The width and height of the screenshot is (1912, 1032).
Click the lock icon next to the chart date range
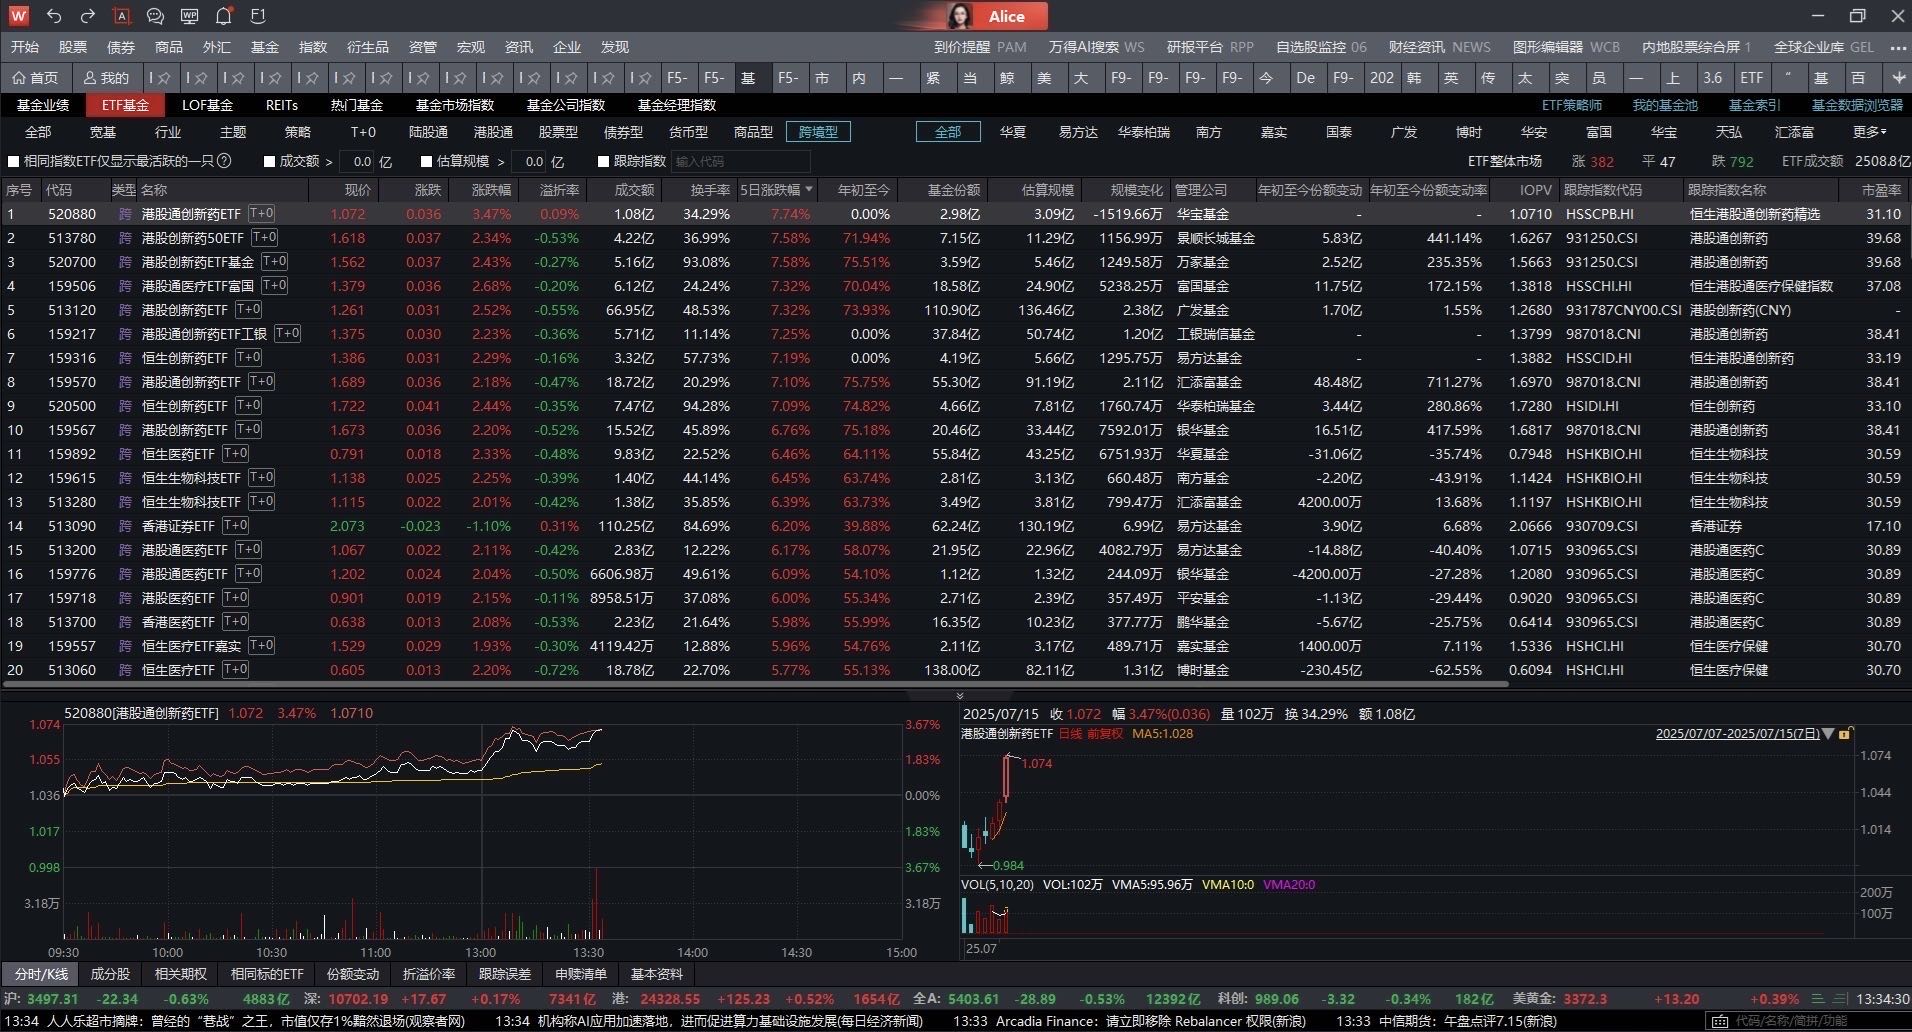[x=1845, y=733]
